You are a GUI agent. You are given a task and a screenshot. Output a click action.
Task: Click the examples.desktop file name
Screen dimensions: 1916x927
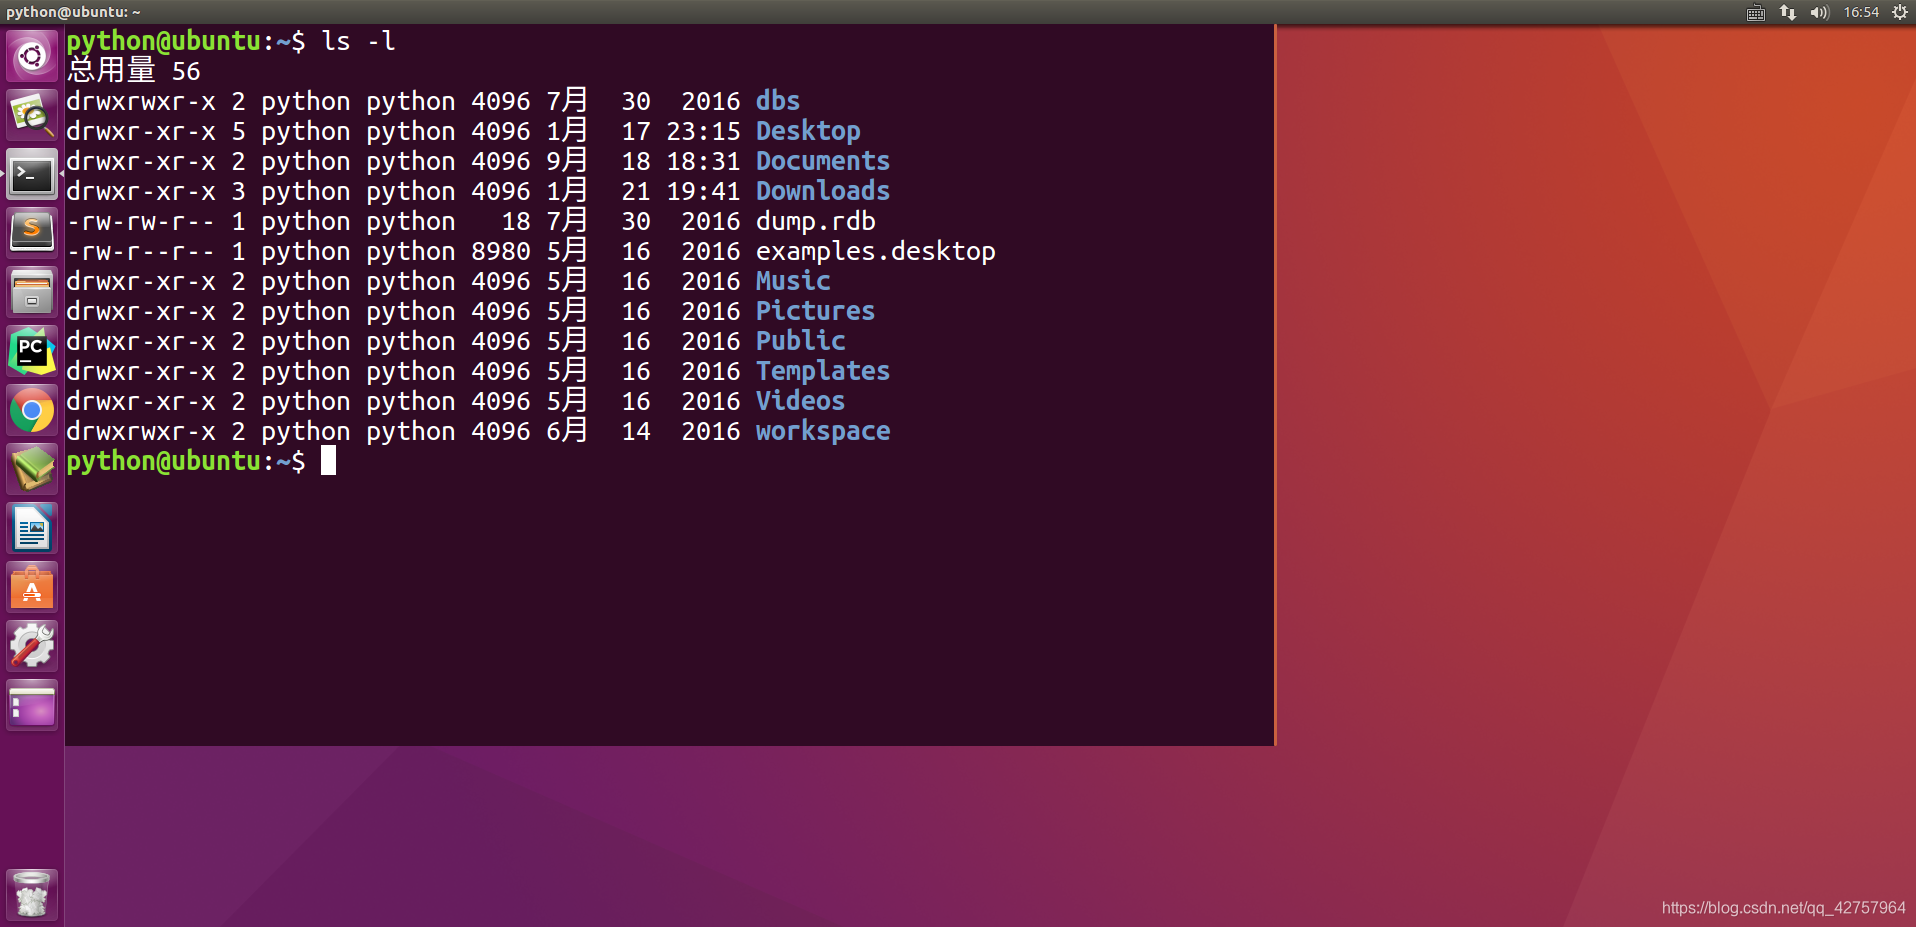tap(876, 251)
